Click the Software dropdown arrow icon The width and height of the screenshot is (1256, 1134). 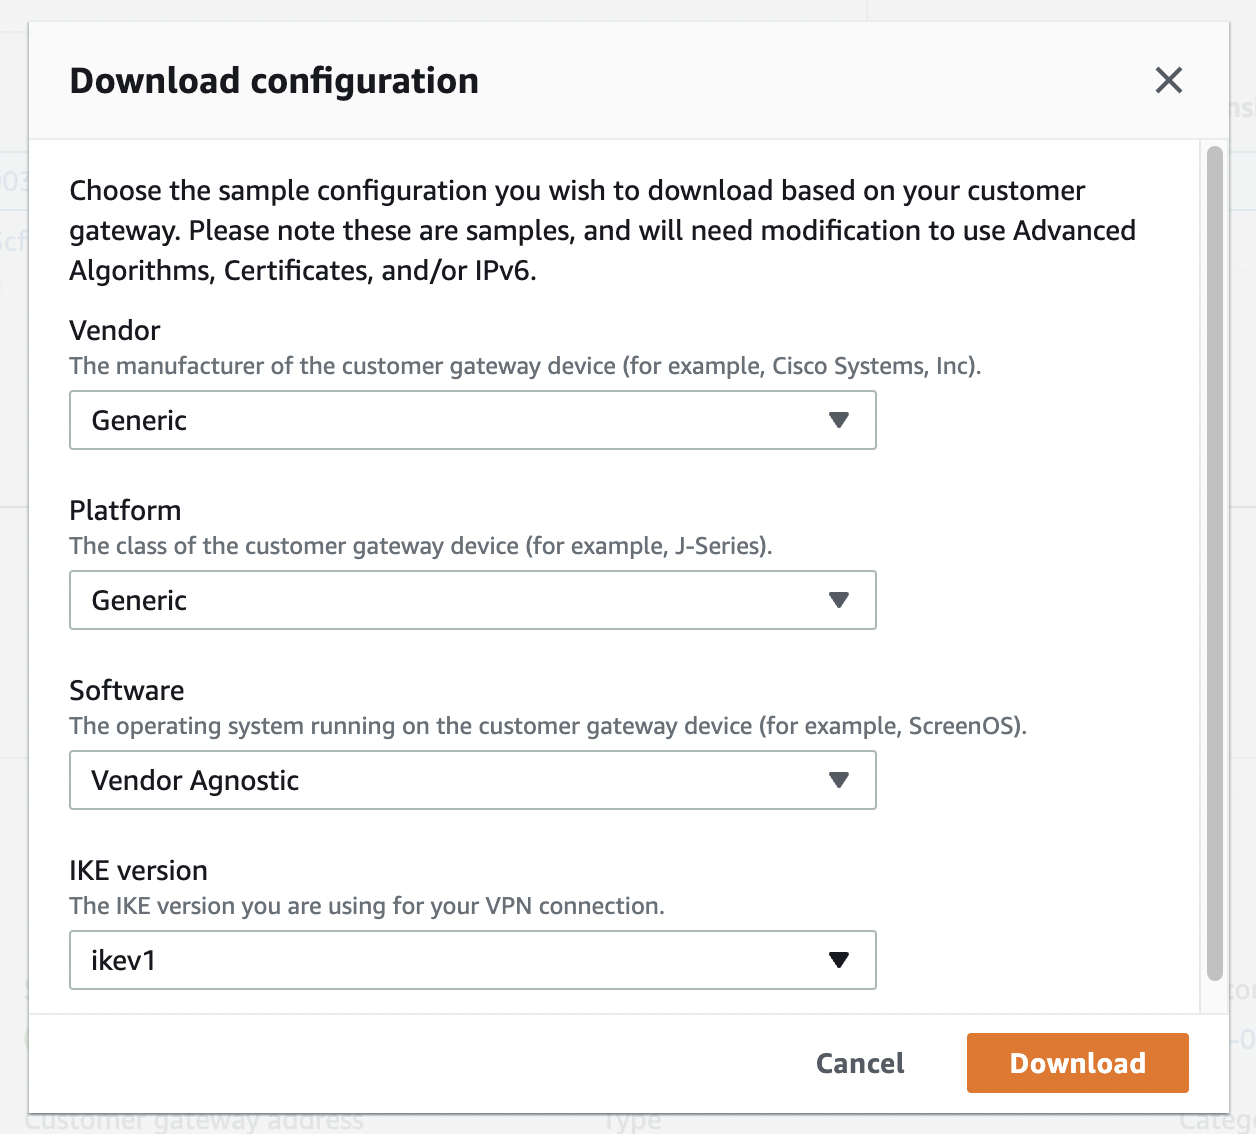(x=839, y=780)
